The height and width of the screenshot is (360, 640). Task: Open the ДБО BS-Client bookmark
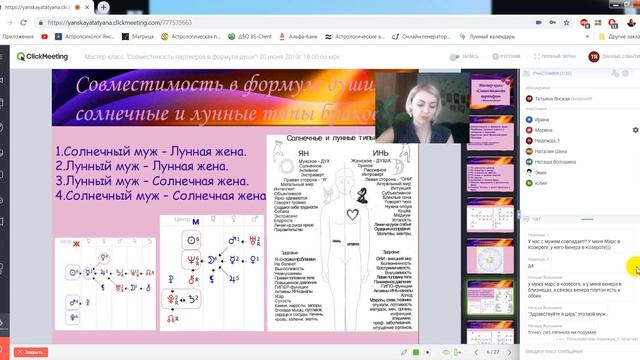[x=250, y=36]
